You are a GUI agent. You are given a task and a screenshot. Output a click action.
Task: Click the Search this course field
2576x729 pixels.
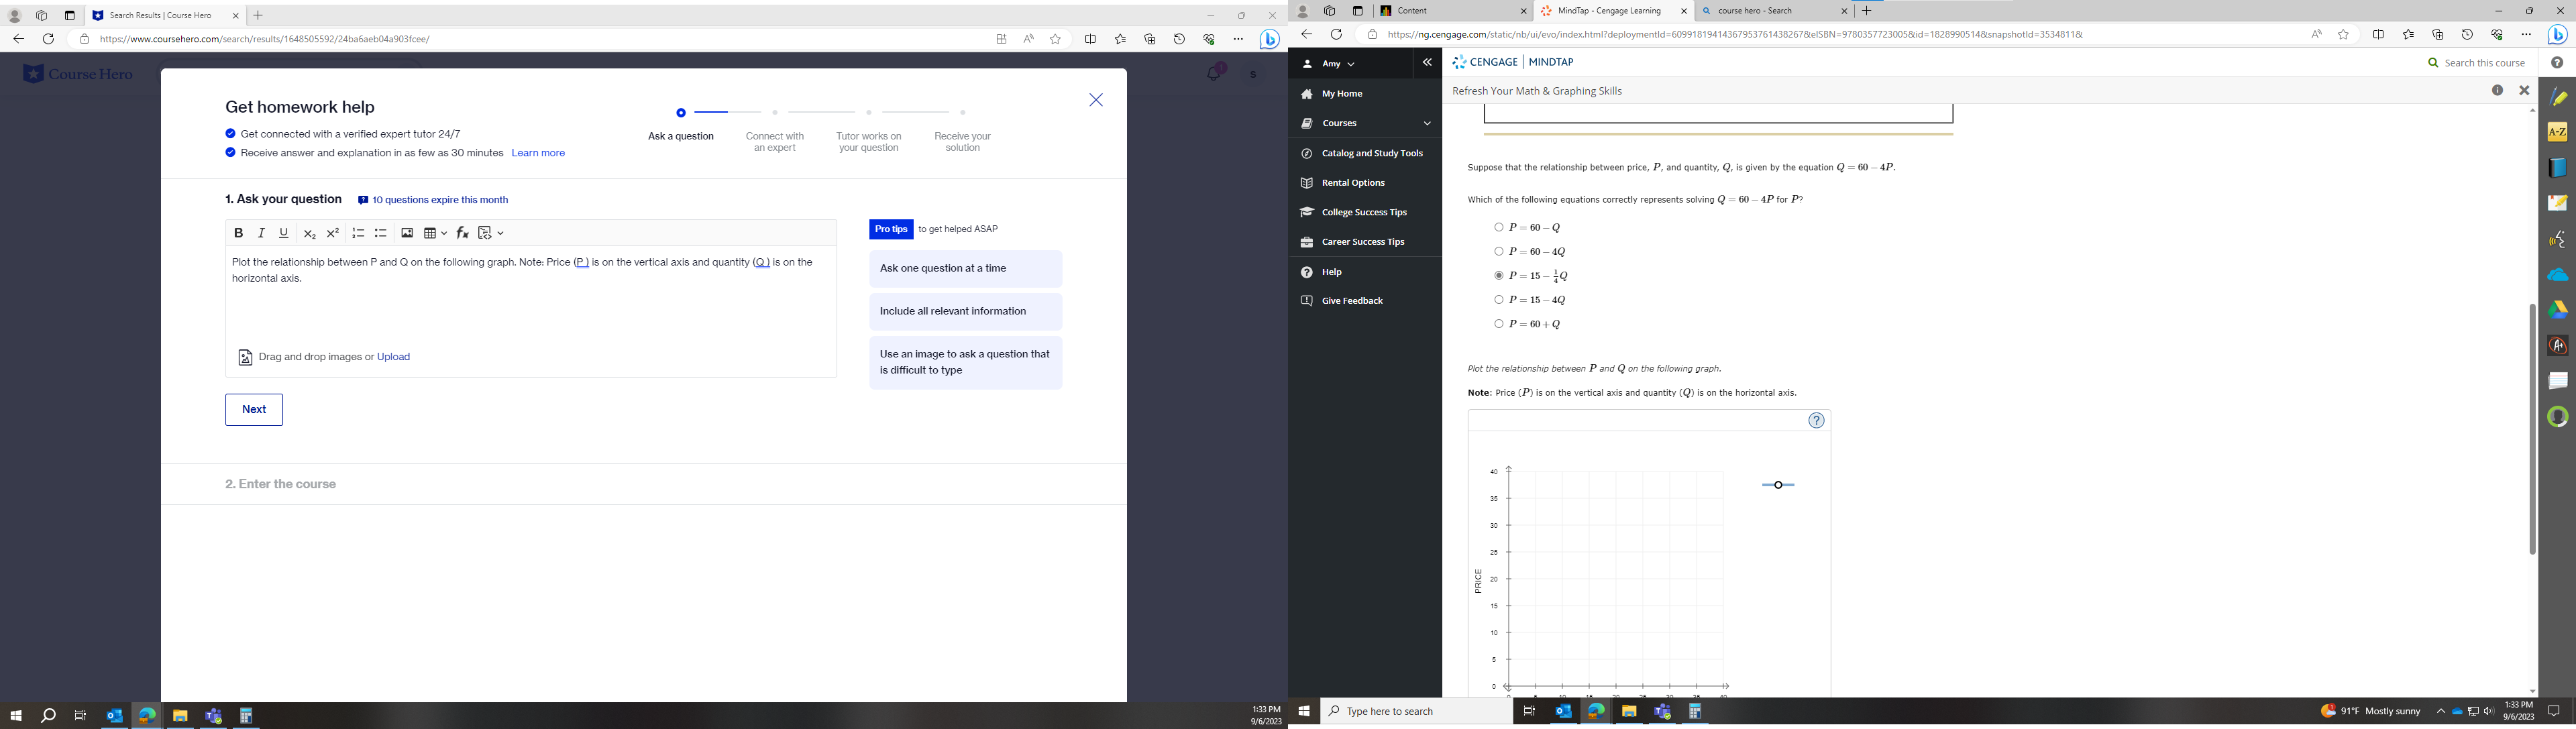point(2483,63)
